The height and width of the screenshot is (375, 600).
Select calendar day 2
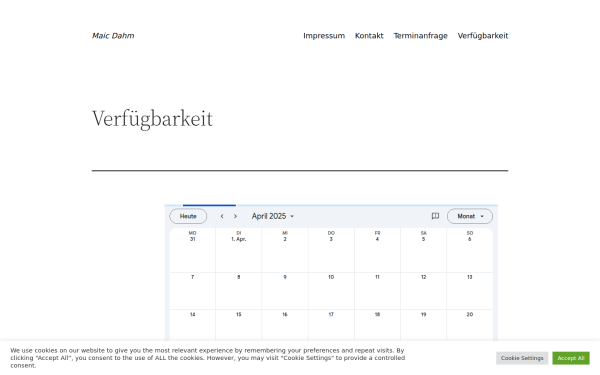pos(285,239)
